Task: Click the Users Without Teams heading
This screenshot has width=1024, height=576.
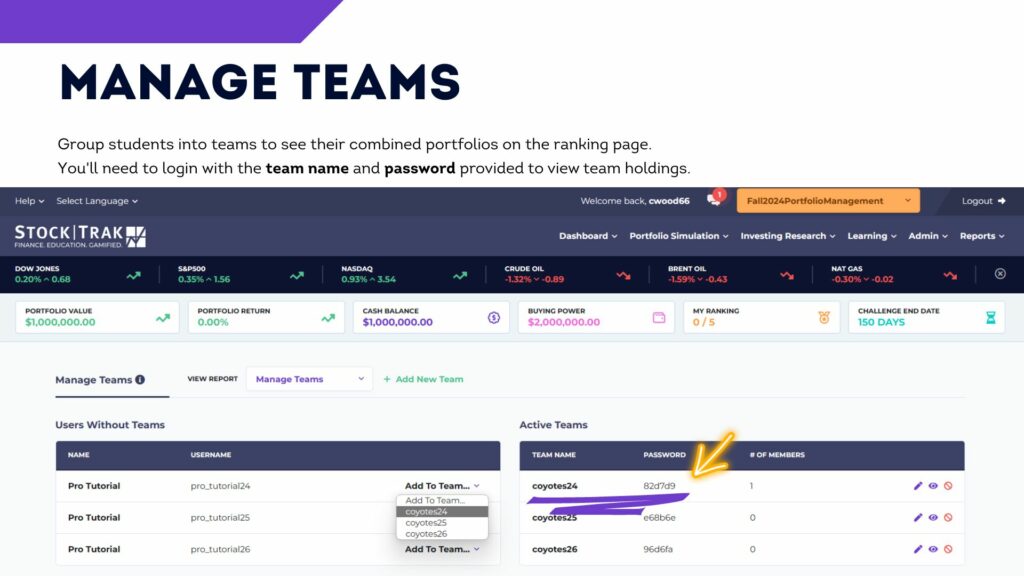Action: pyautogui.click(x=110, y=425)
